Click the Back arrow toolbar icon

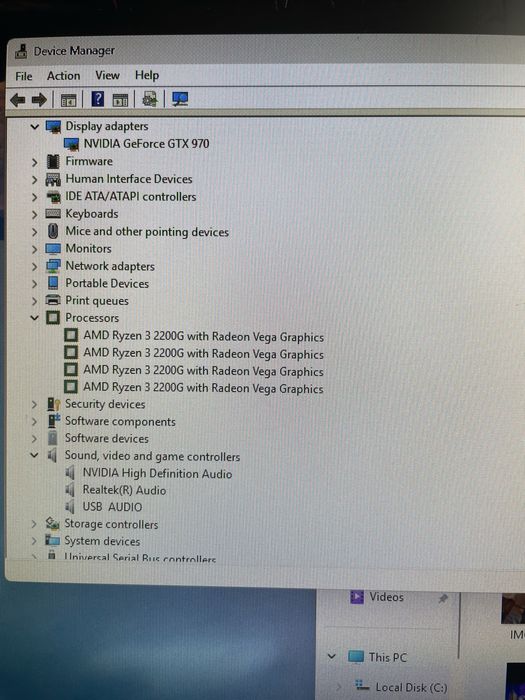click(x=17, y=100)
